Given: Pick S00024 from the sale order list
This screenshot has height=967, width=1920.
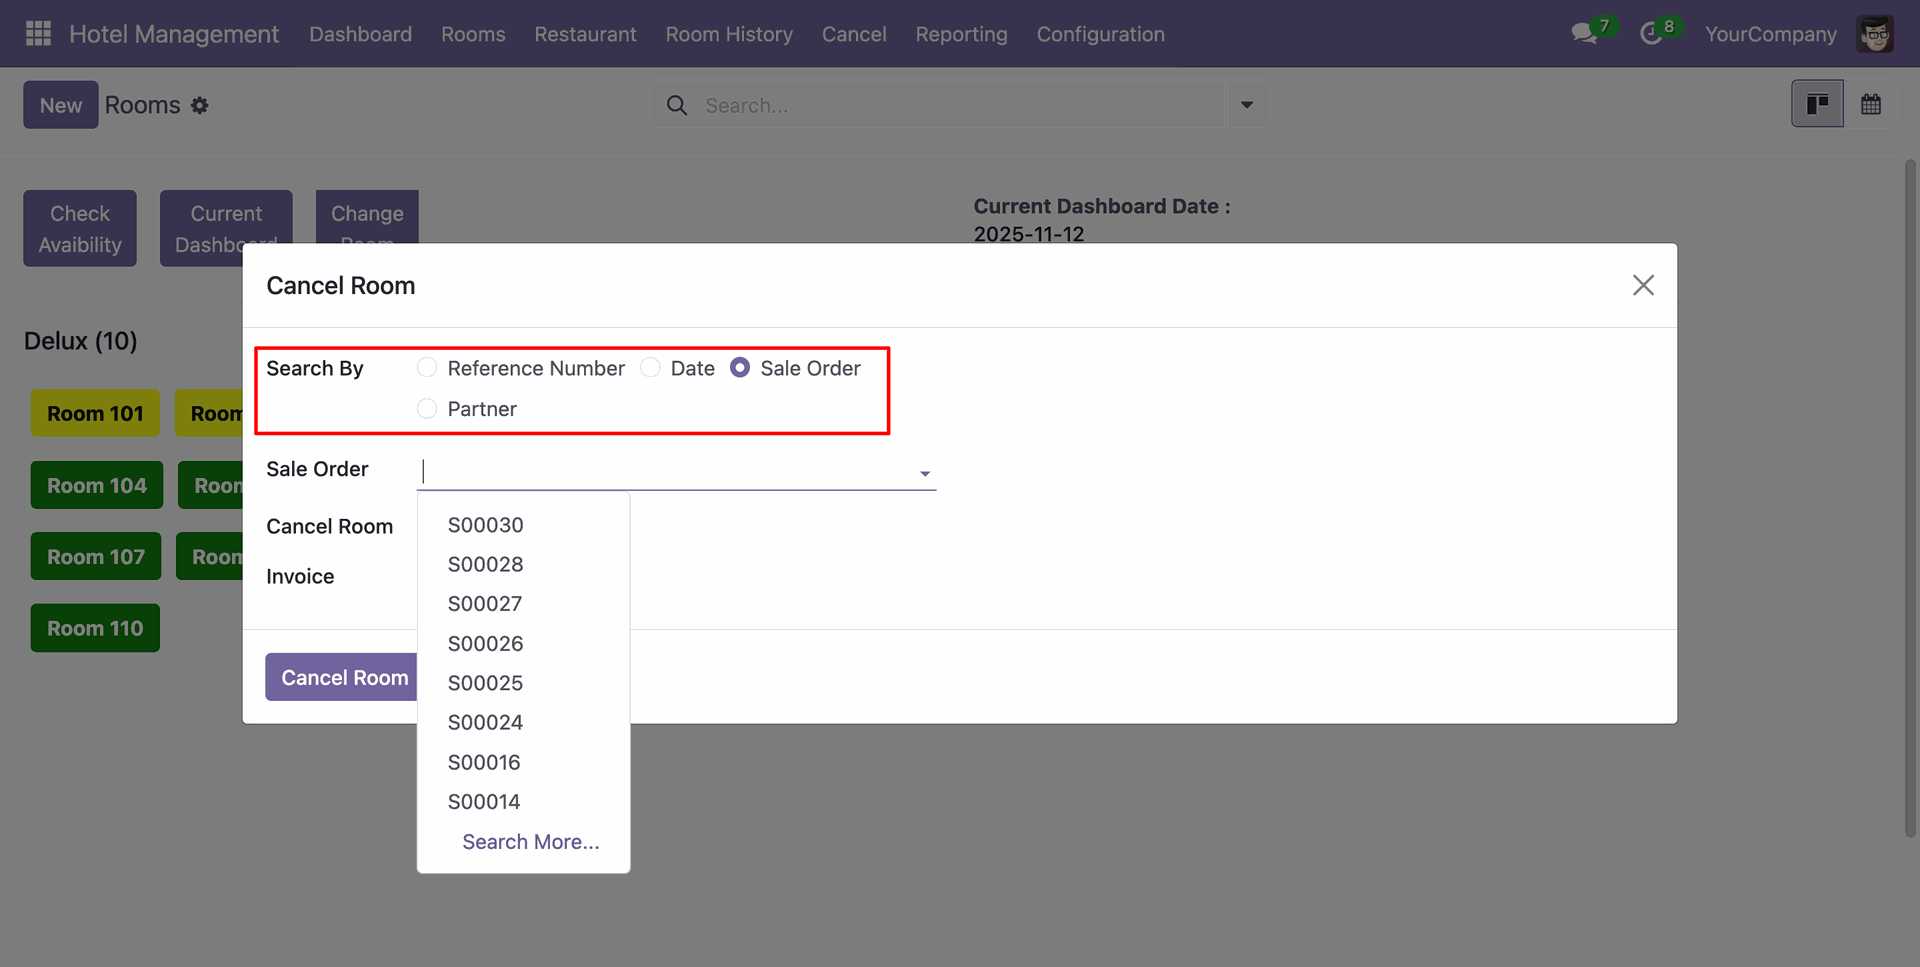Looking at the screenshot, I should [486, 723].
